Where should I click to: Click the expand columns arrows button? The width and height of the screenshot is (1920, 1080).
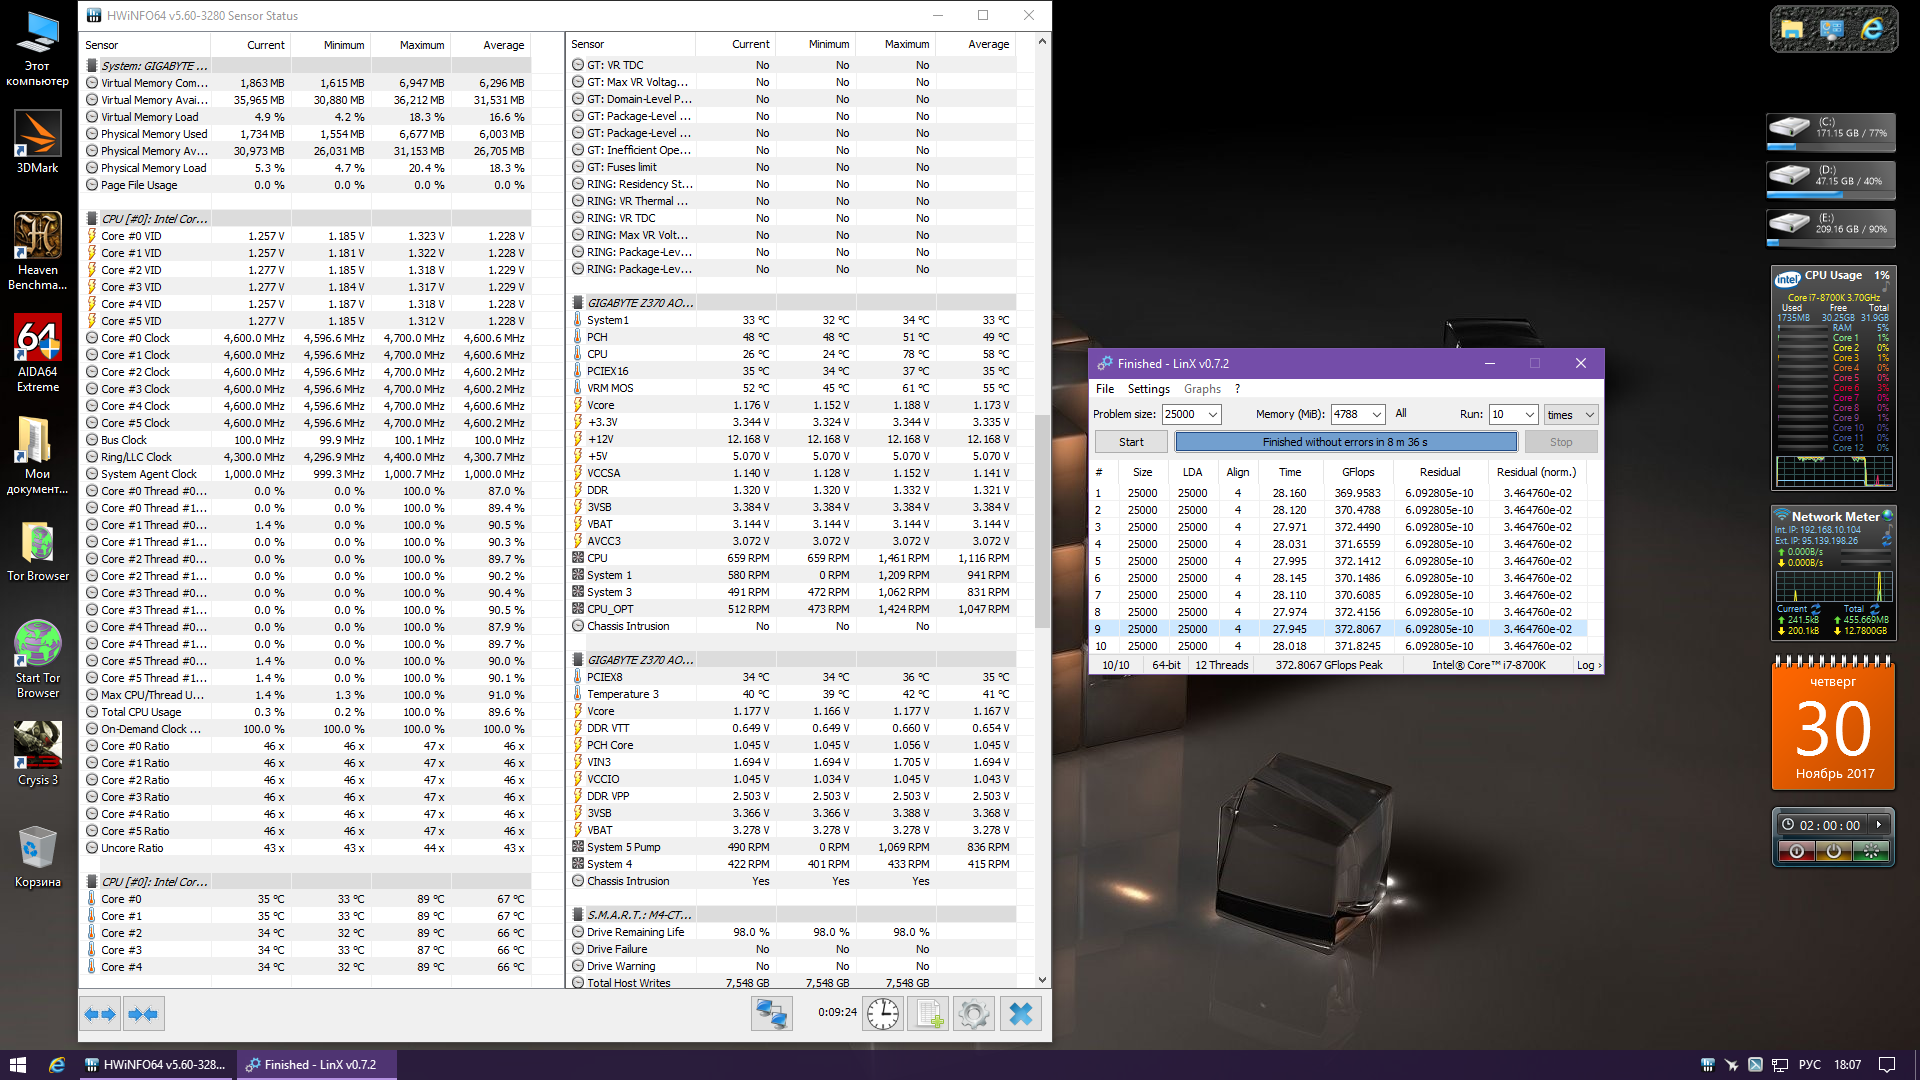(100, 1014)
